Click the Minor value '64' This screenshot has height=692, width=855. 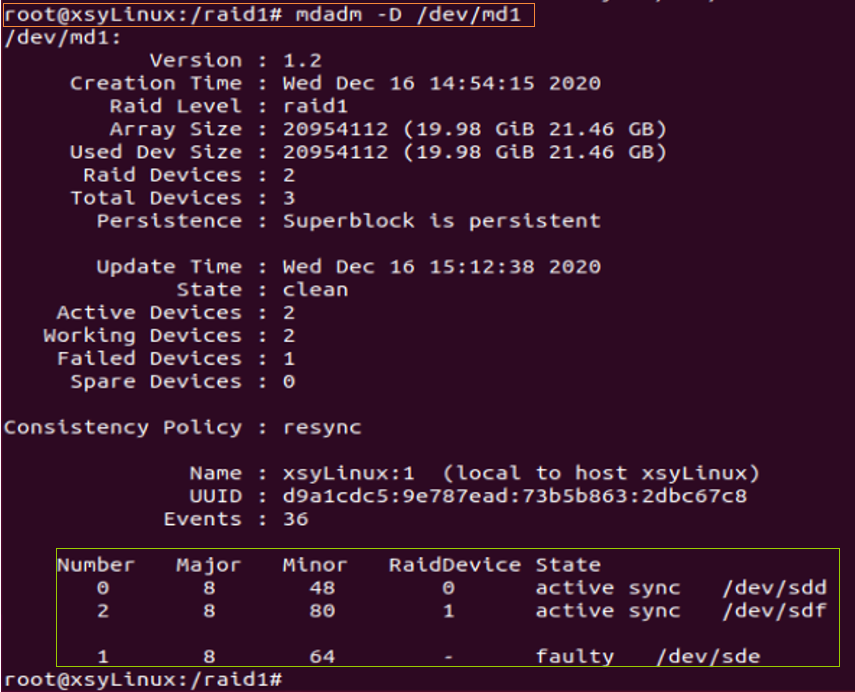click(x=322, y=657)
